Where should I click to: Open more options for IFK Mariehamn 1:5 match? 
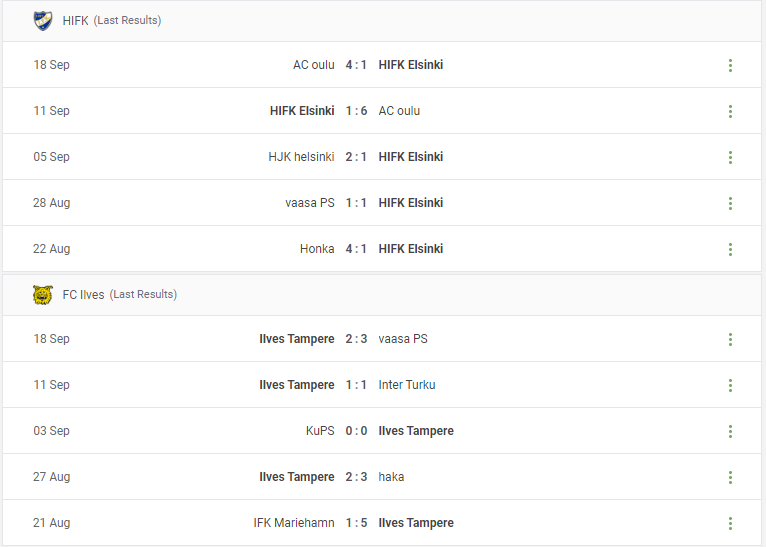pyautogui.click(x=730, y=523)
